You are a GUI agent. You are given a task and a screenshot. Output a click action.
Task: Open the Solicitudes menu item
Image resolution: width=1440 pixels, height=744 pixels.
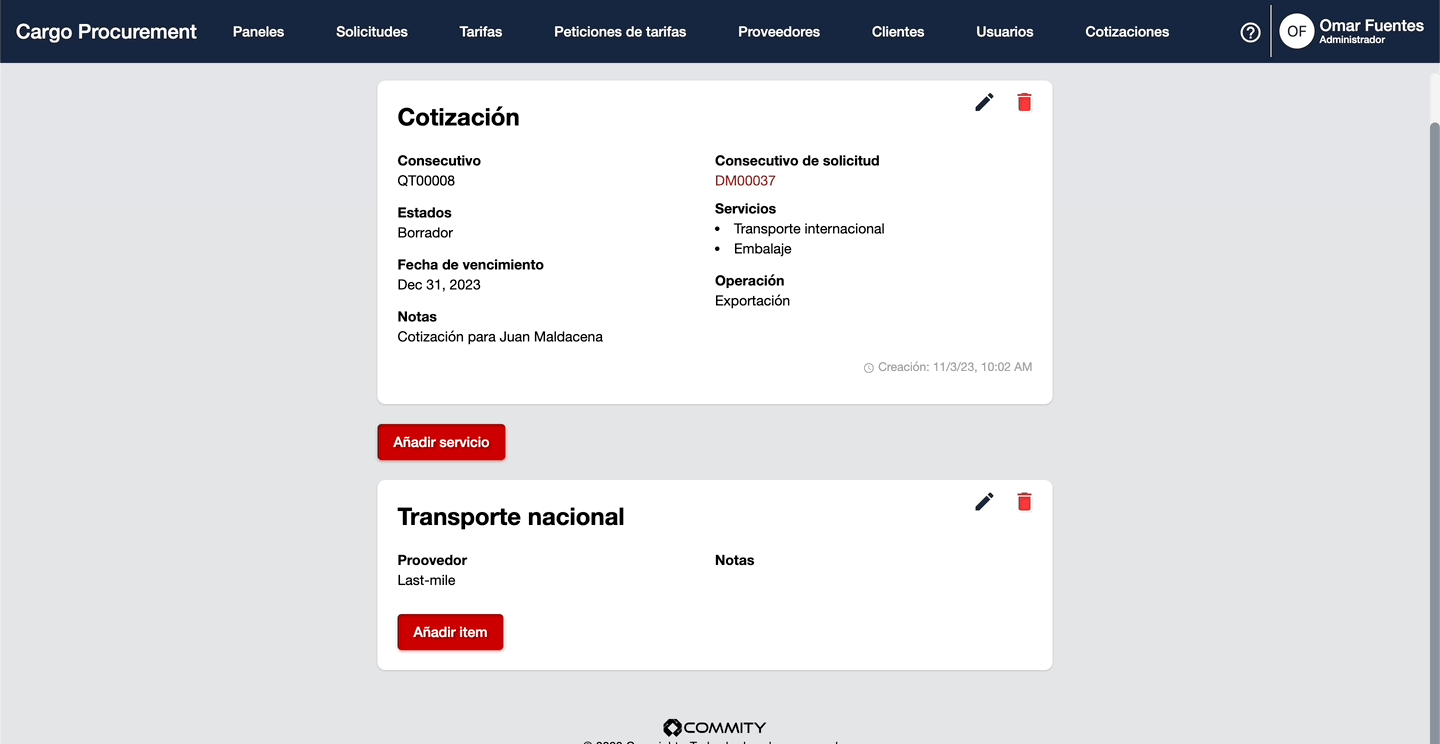372,32
